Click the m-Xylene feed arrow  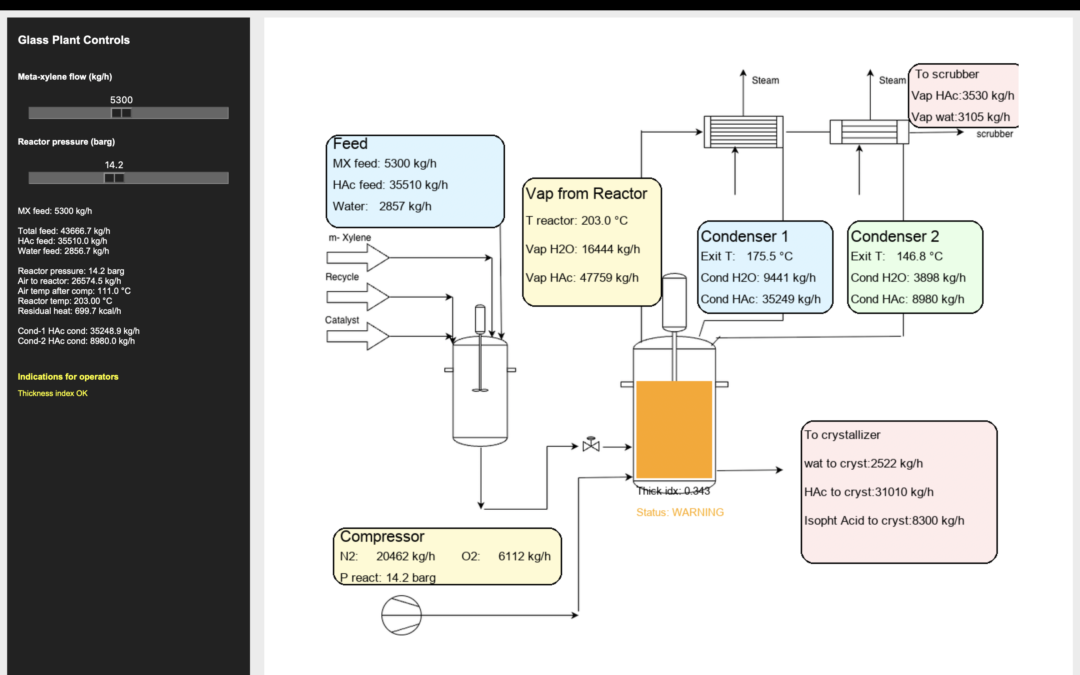pyautogui.click(x=357, y=258)
